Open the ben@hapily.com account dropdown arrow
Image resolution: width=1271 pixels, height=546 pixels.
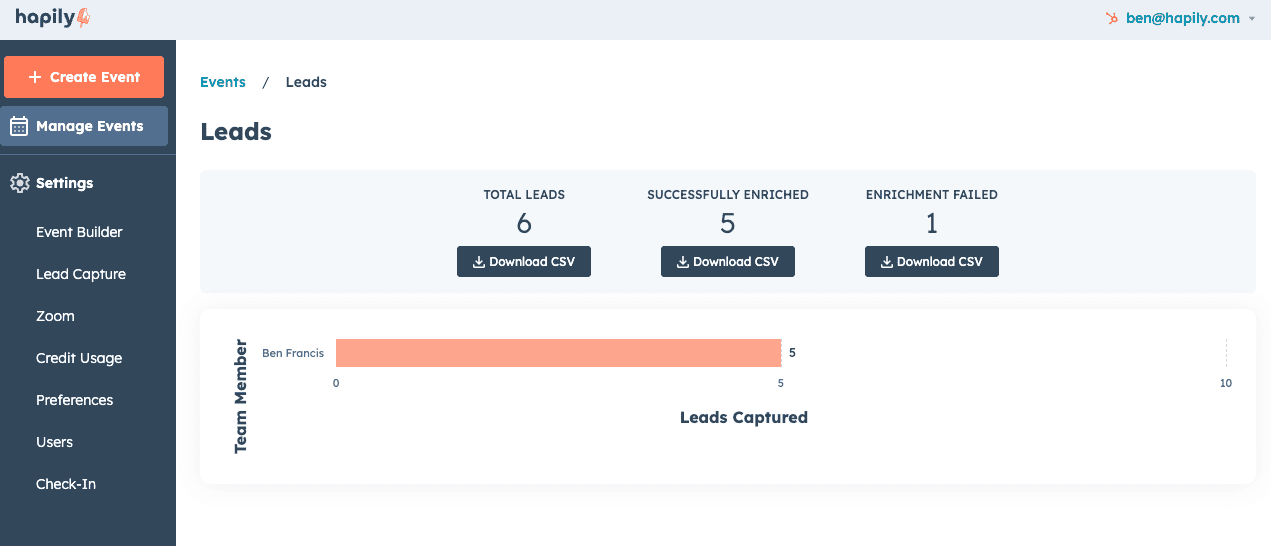pos(1252,19)
